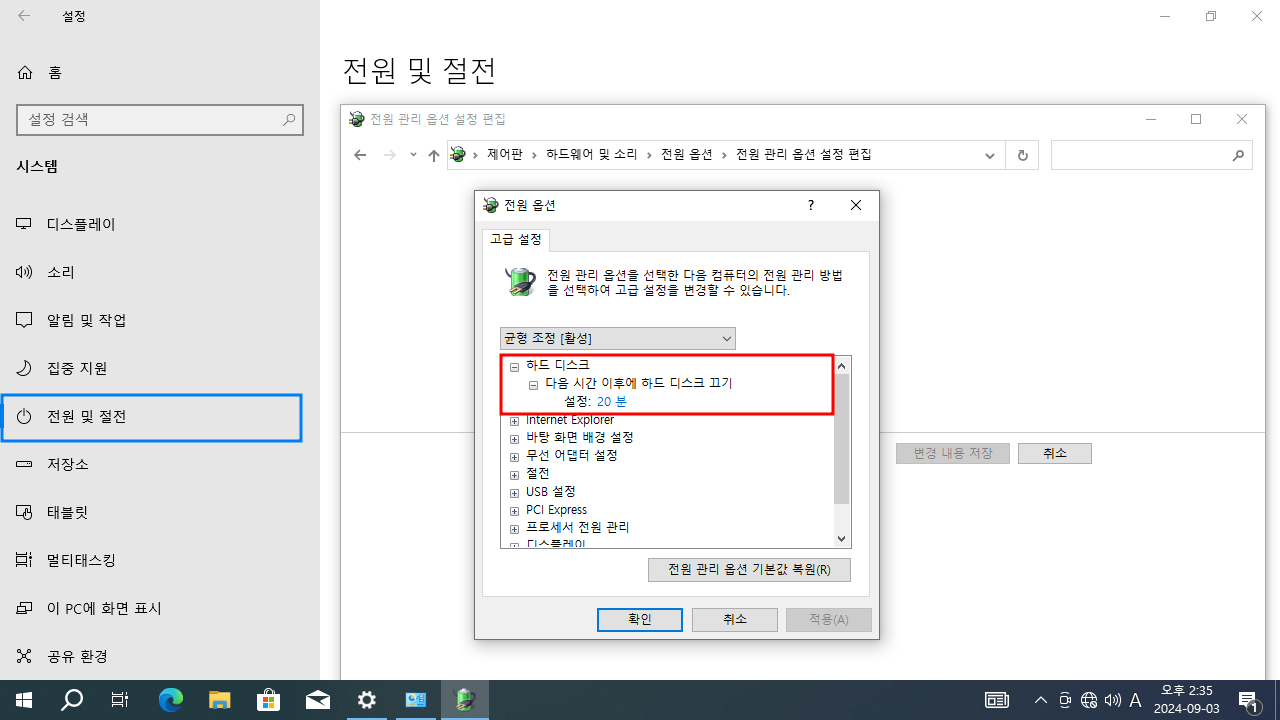
Task: Expand USB settings node
Action: coord(514,493)
